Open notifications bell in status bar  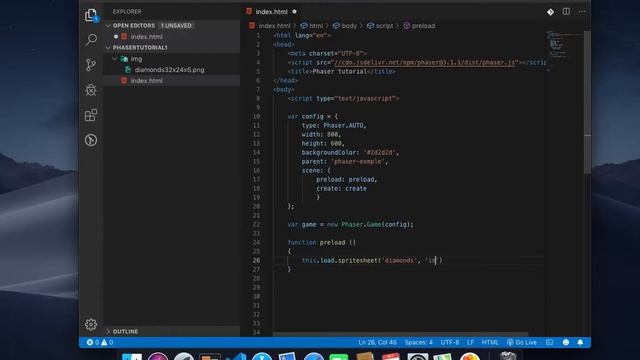580,342
